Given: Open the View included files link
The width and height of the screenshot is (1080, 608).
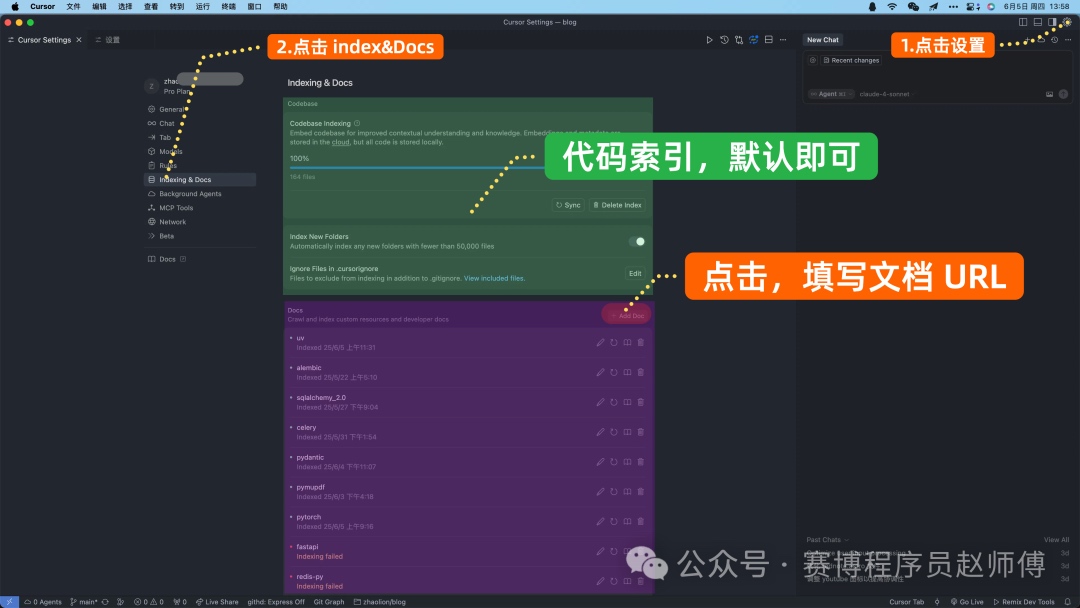Looking at the screenshot, I should pos(495,279).
